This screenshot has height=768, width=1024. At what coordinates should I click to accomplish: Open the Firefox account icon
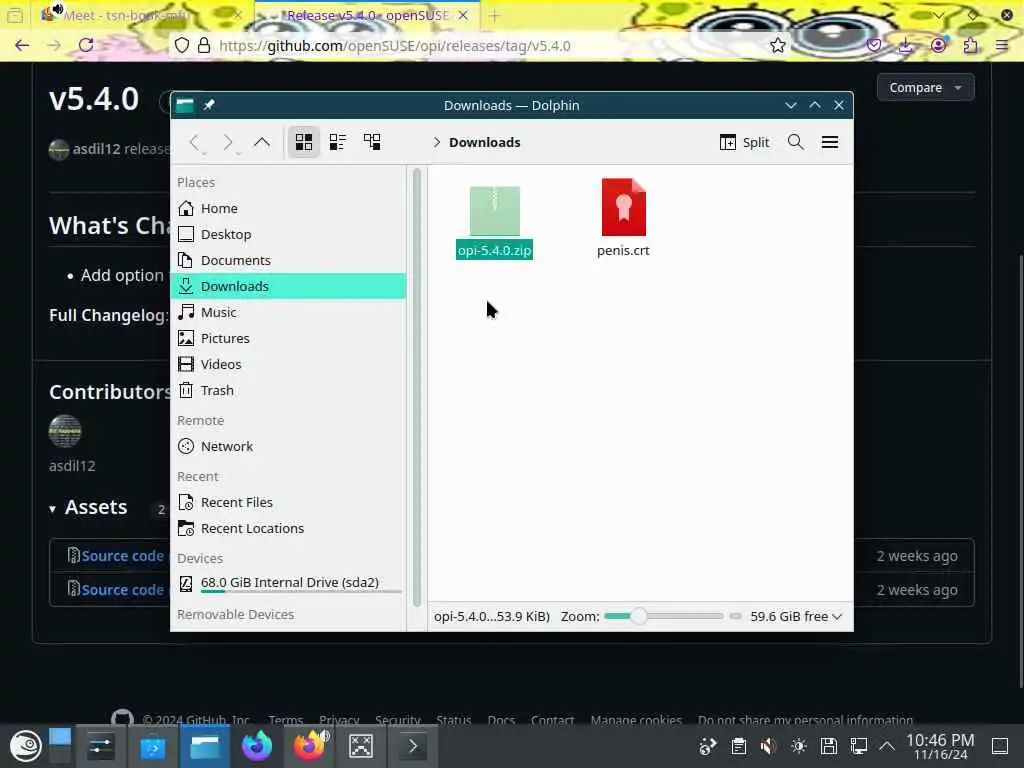(x=938, y=45)
